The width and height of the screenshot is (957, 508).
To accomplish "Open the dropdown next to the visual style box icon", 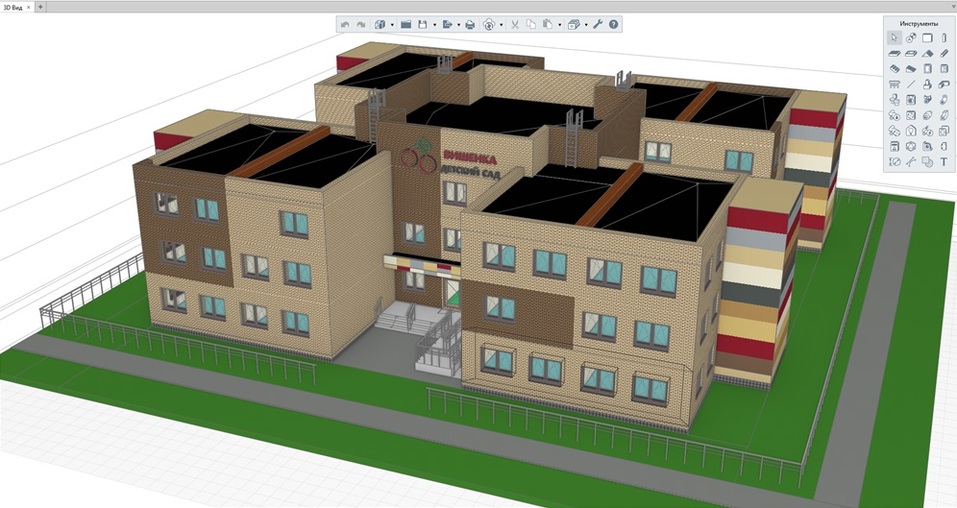I will pos(586,24).
